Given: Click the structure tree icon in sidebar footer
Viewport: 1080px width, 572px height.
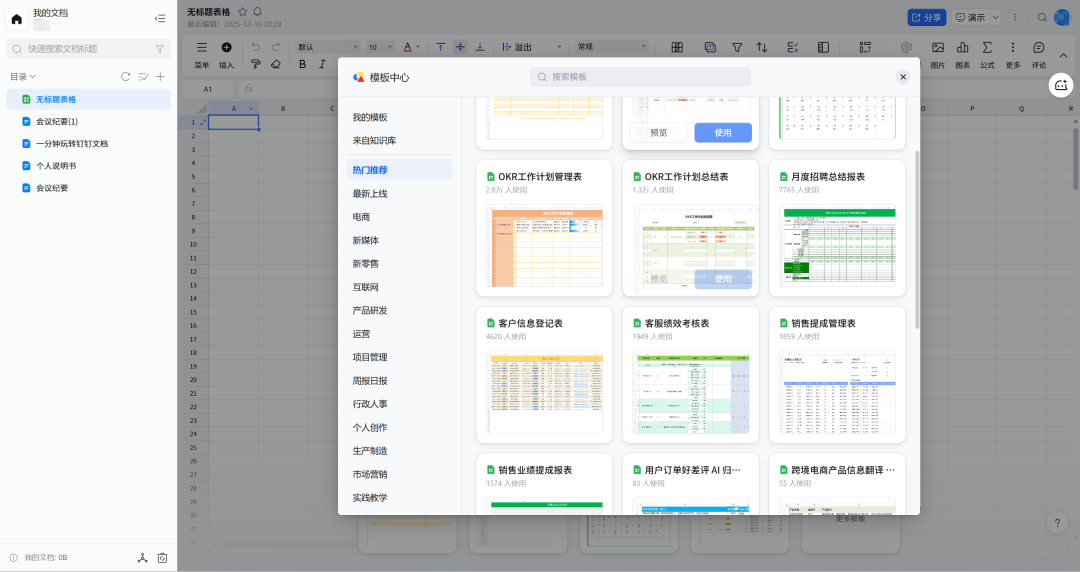Looking at the screenshot, I should coord(143,558).
